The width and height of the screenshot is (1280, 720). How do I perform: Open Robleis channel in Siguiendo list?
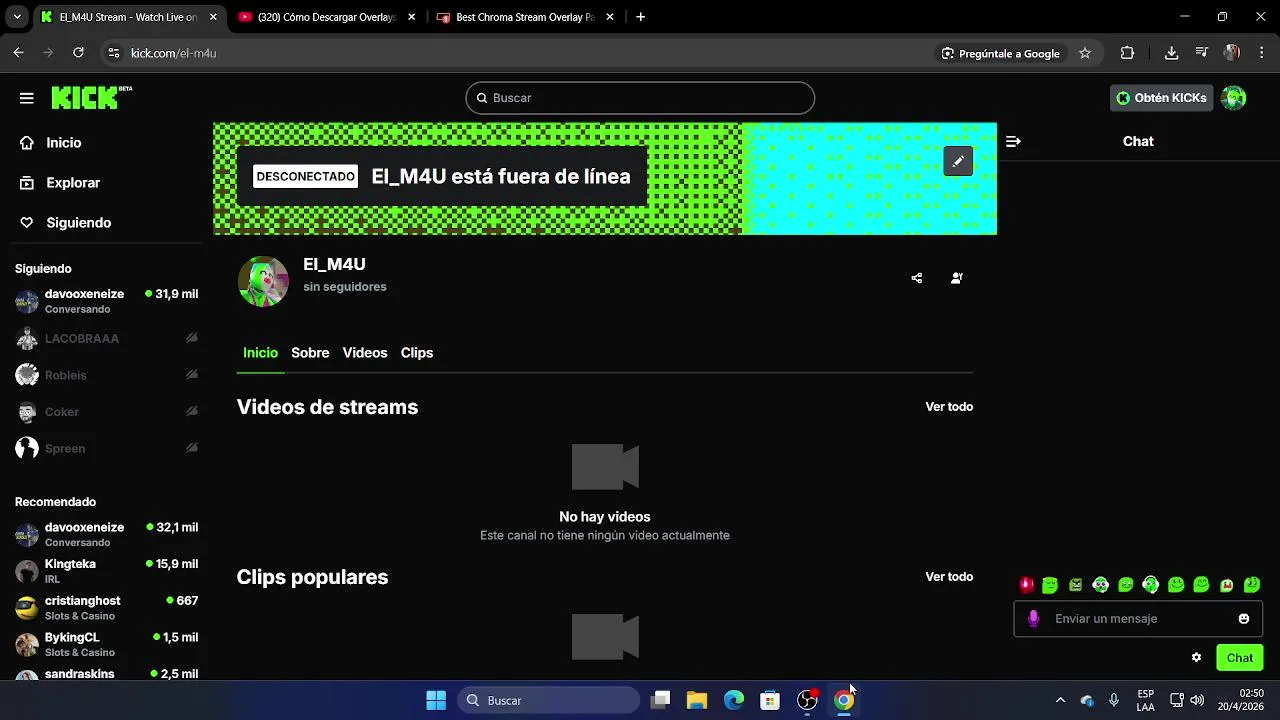[x=106, y=375]
